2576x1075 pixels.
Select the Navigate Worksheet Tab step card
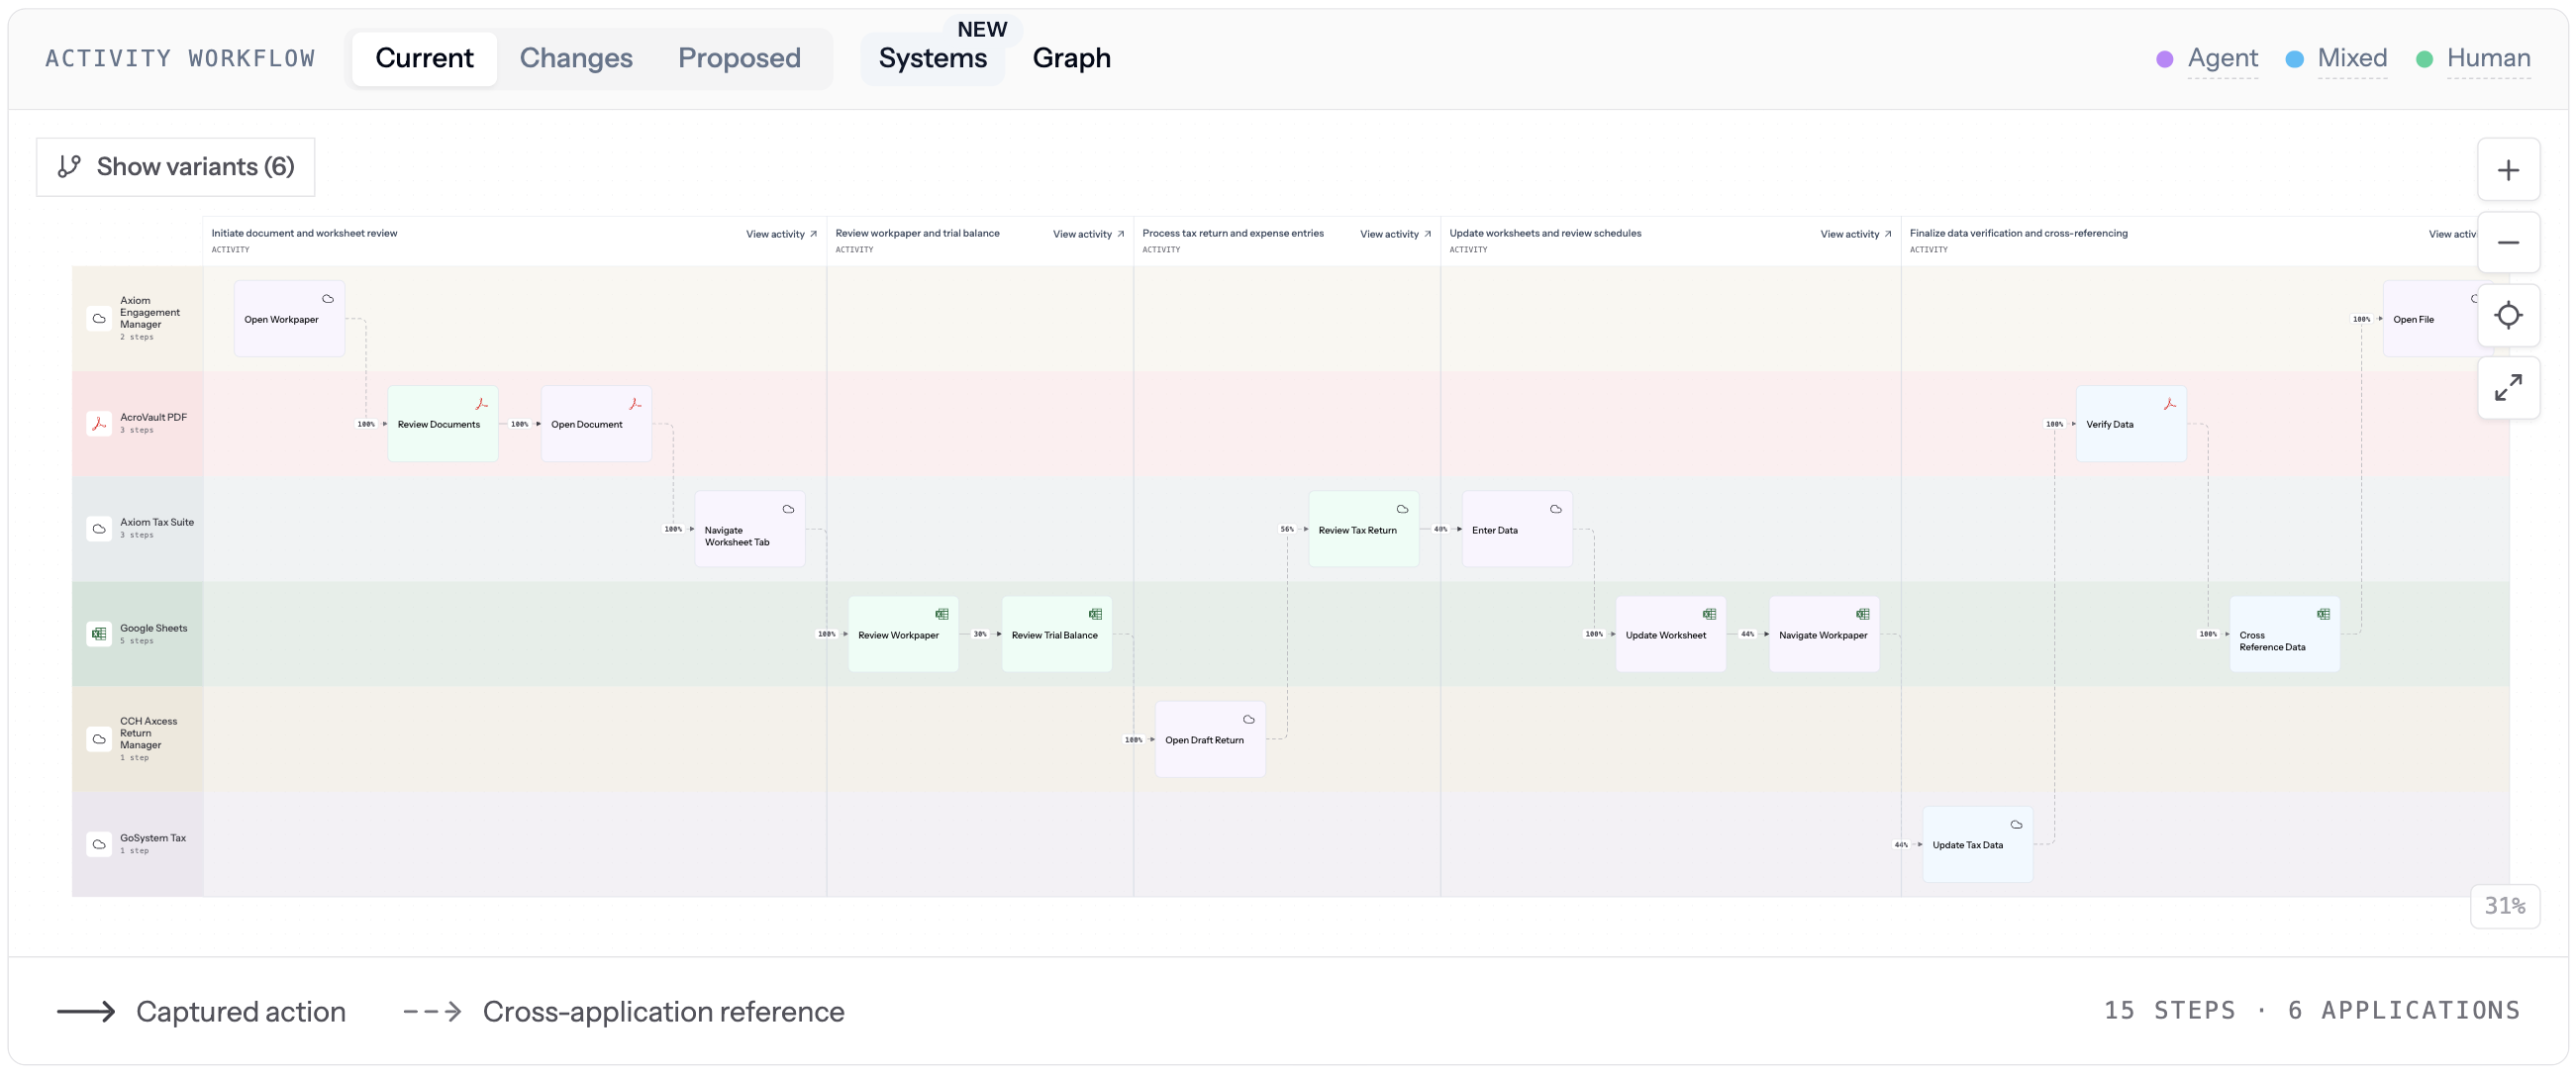[x=750, y=529]
